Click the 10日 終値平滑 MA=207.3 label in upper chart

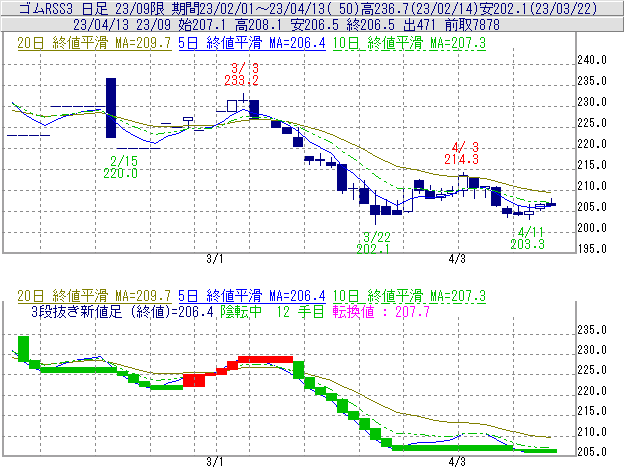[x=409, y=43]
